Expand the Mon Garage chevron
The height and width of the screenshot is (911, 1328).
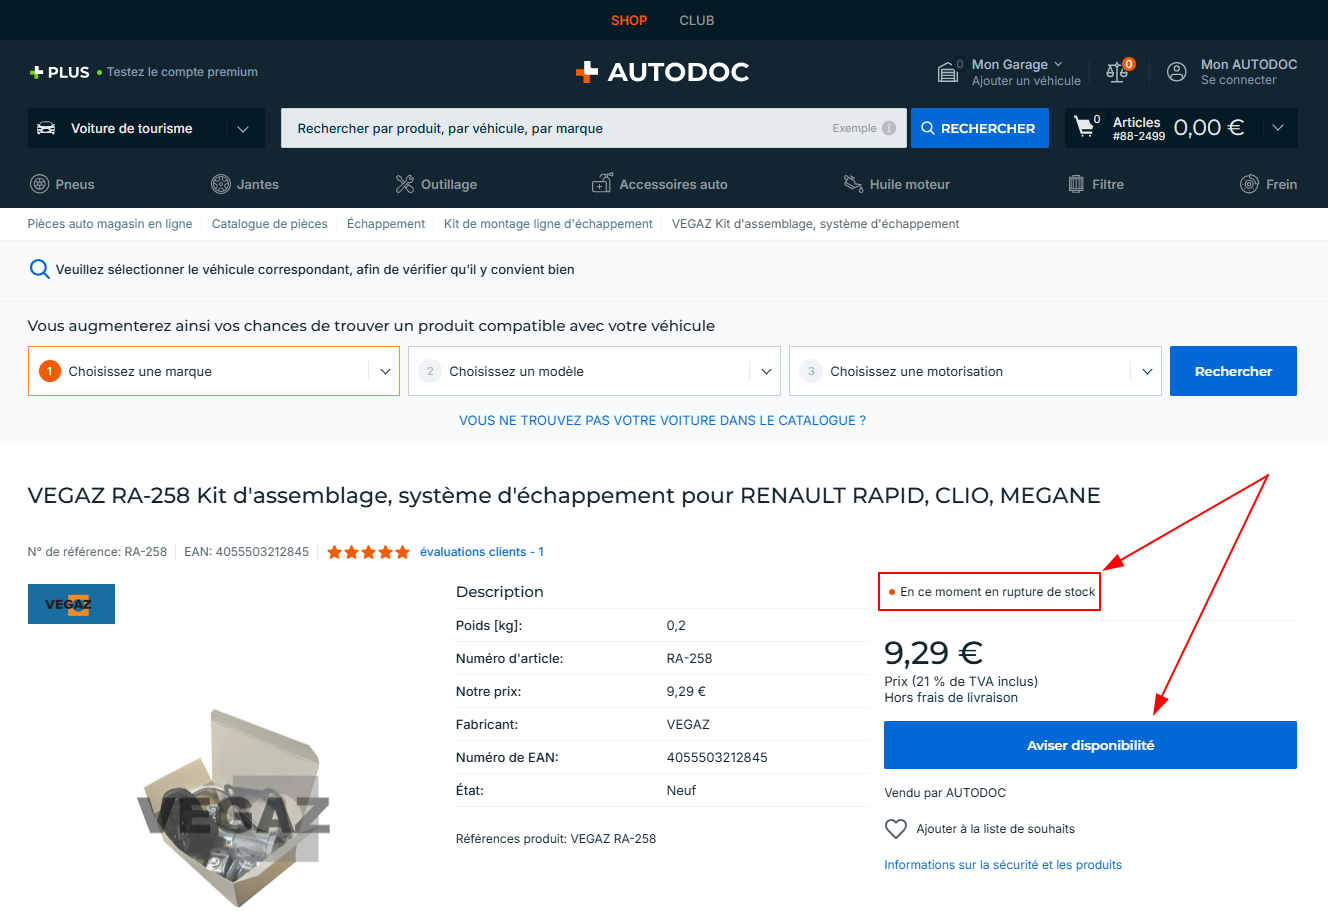1059,64
